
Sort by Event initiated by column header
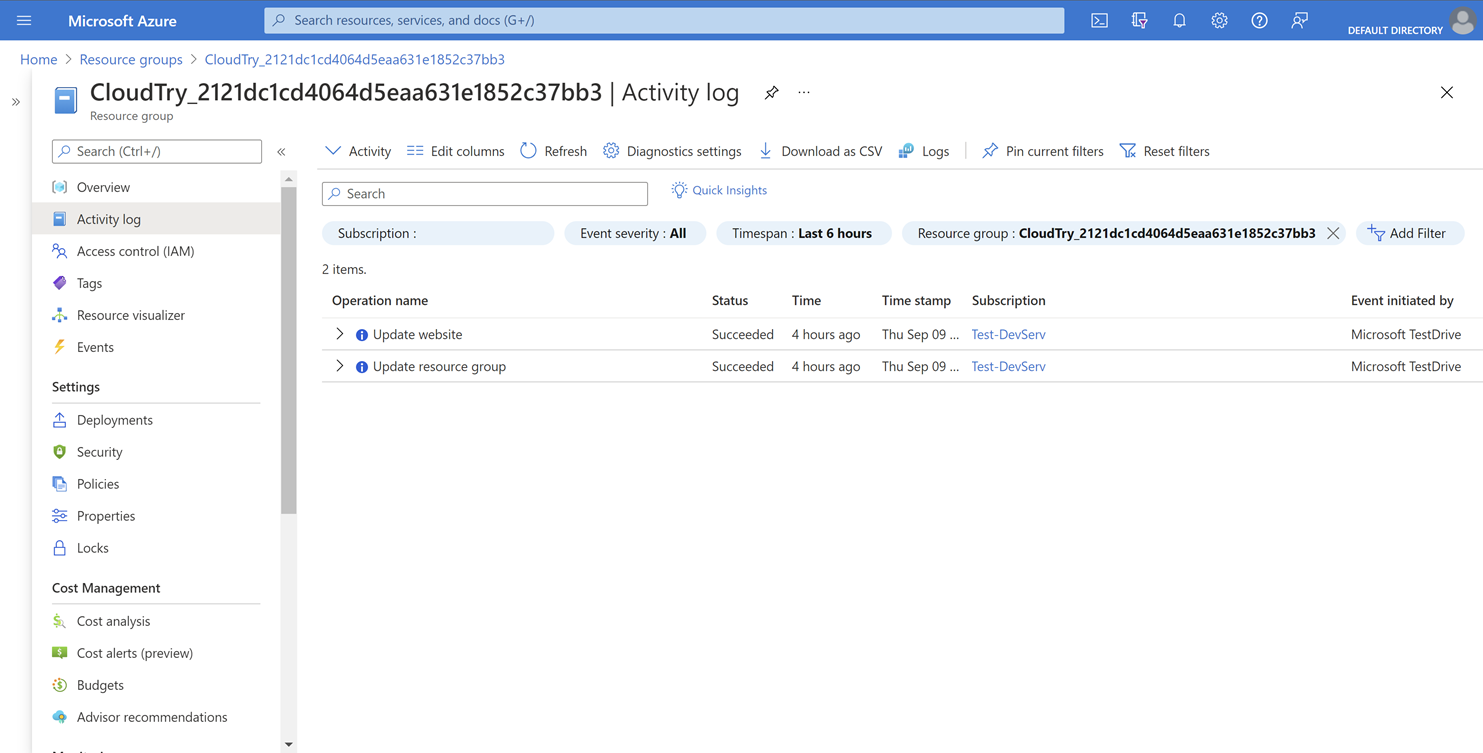tap(1402, 300)
